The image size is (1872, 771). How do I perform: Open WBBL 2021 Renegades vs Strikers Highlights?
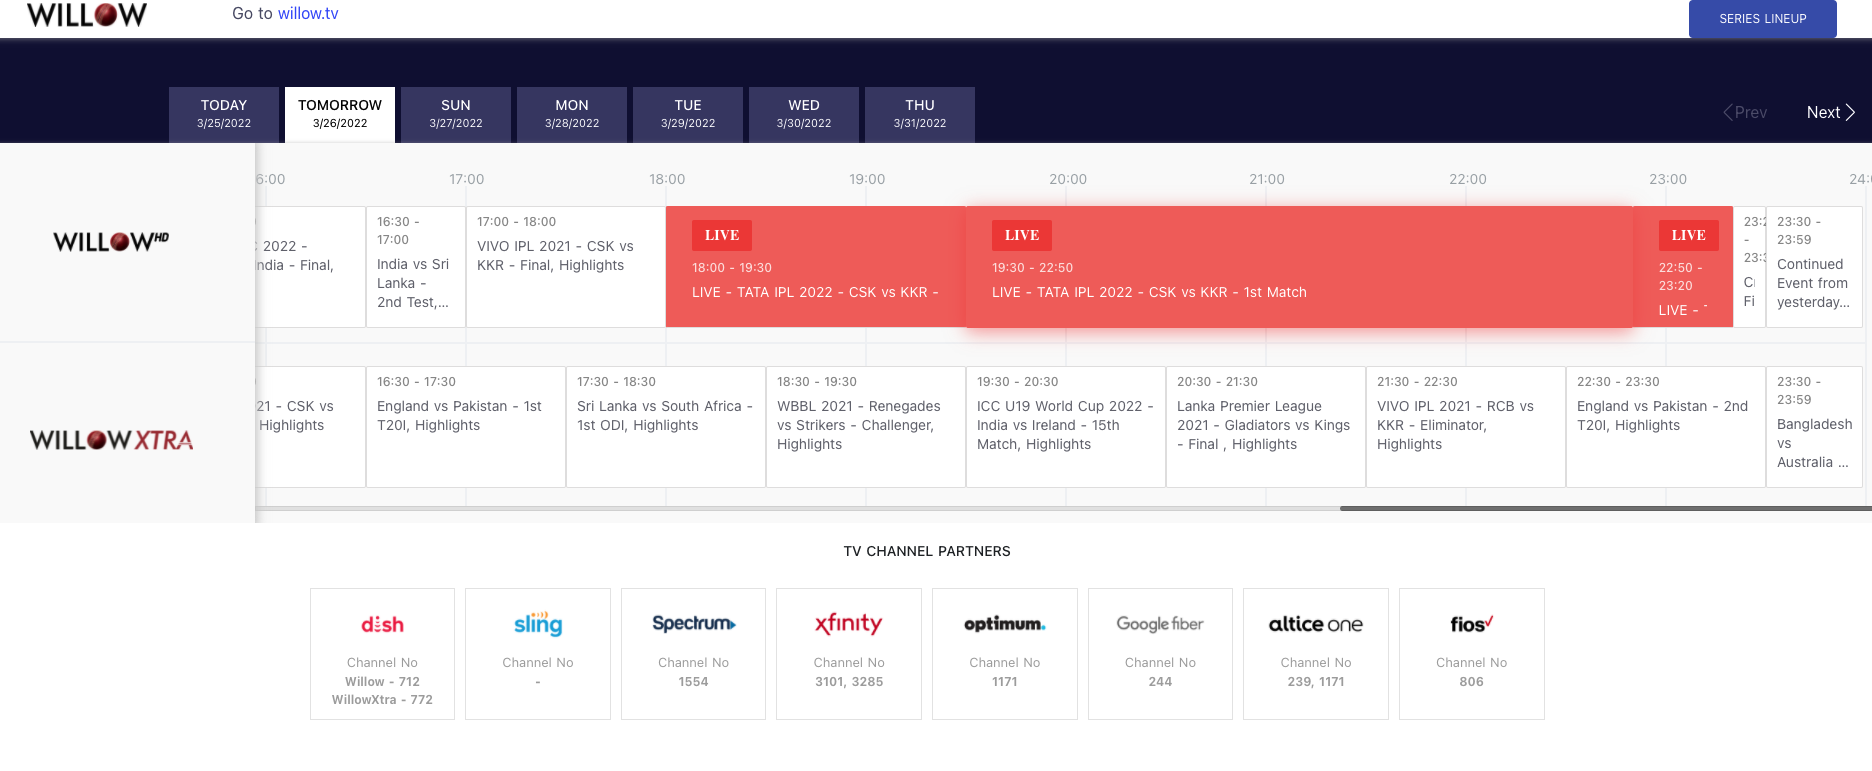[x=866, y=427]
